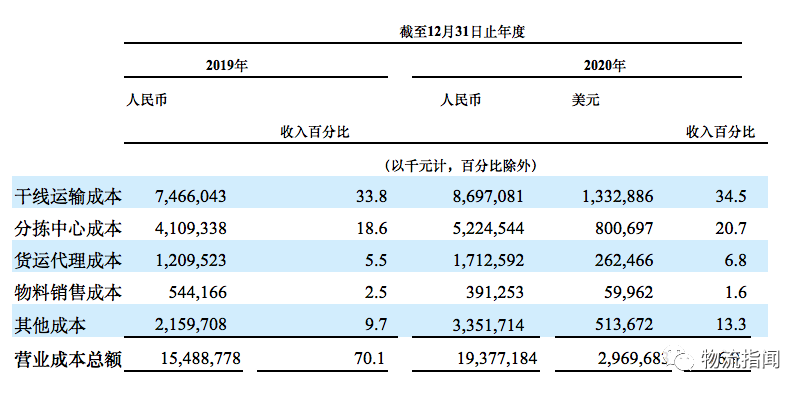Select the percentage 5.5
This screenshot has height=394, width=806.
click(x=376, y=260)
